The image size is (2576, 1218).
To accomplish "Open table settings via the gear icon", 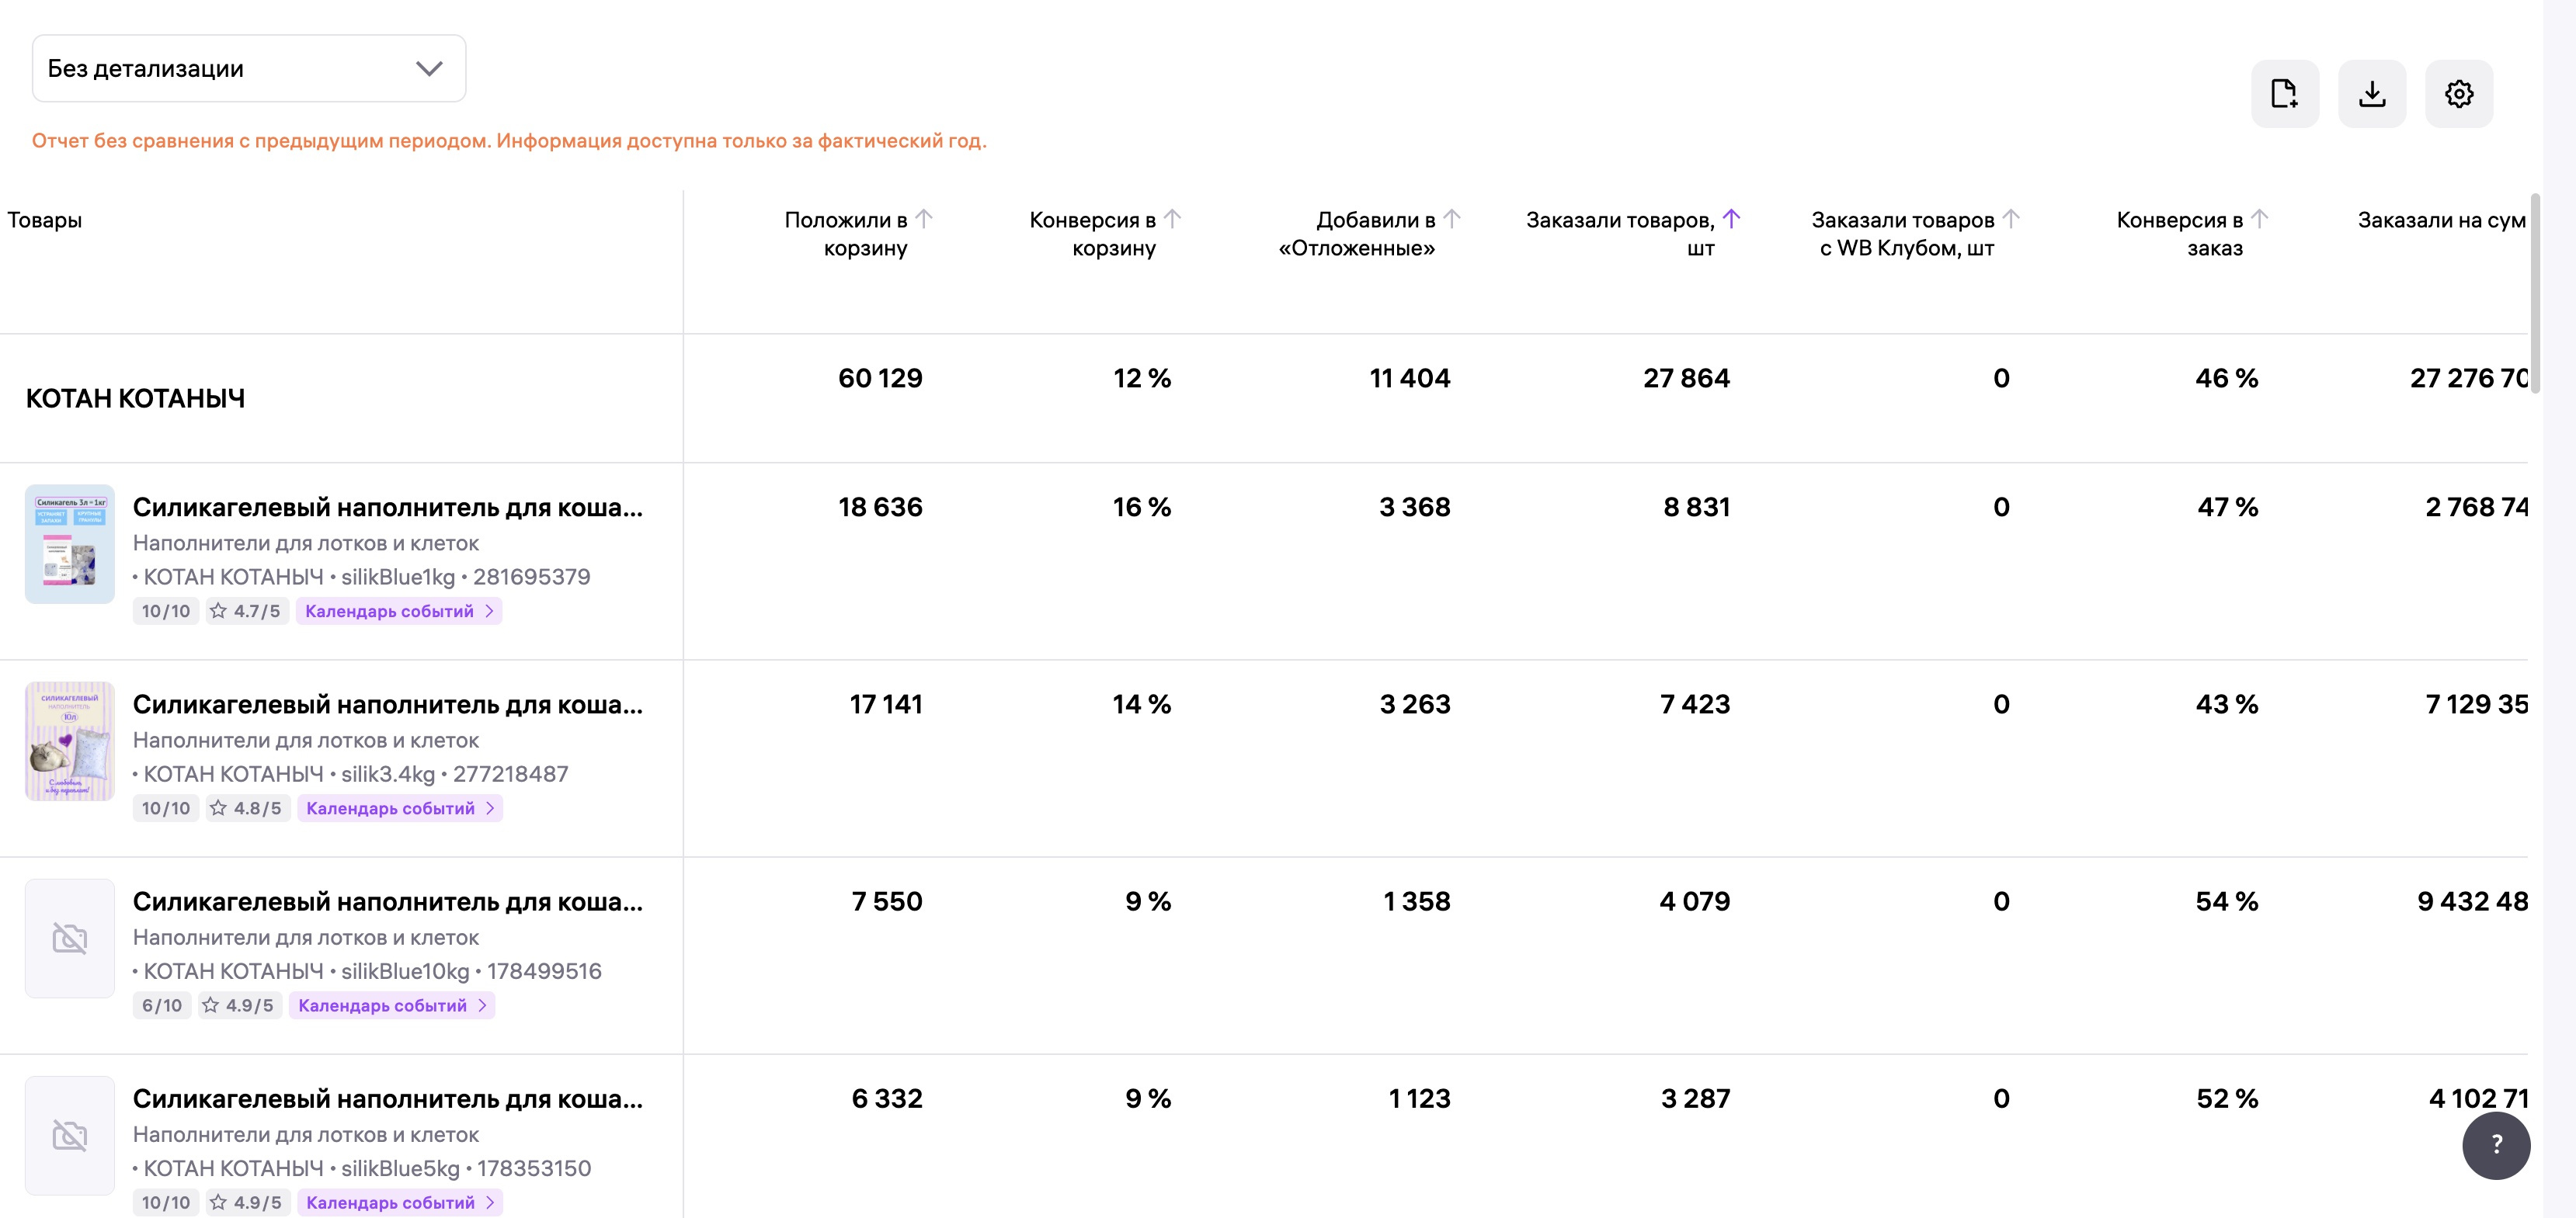I will tap(2458, 94).
